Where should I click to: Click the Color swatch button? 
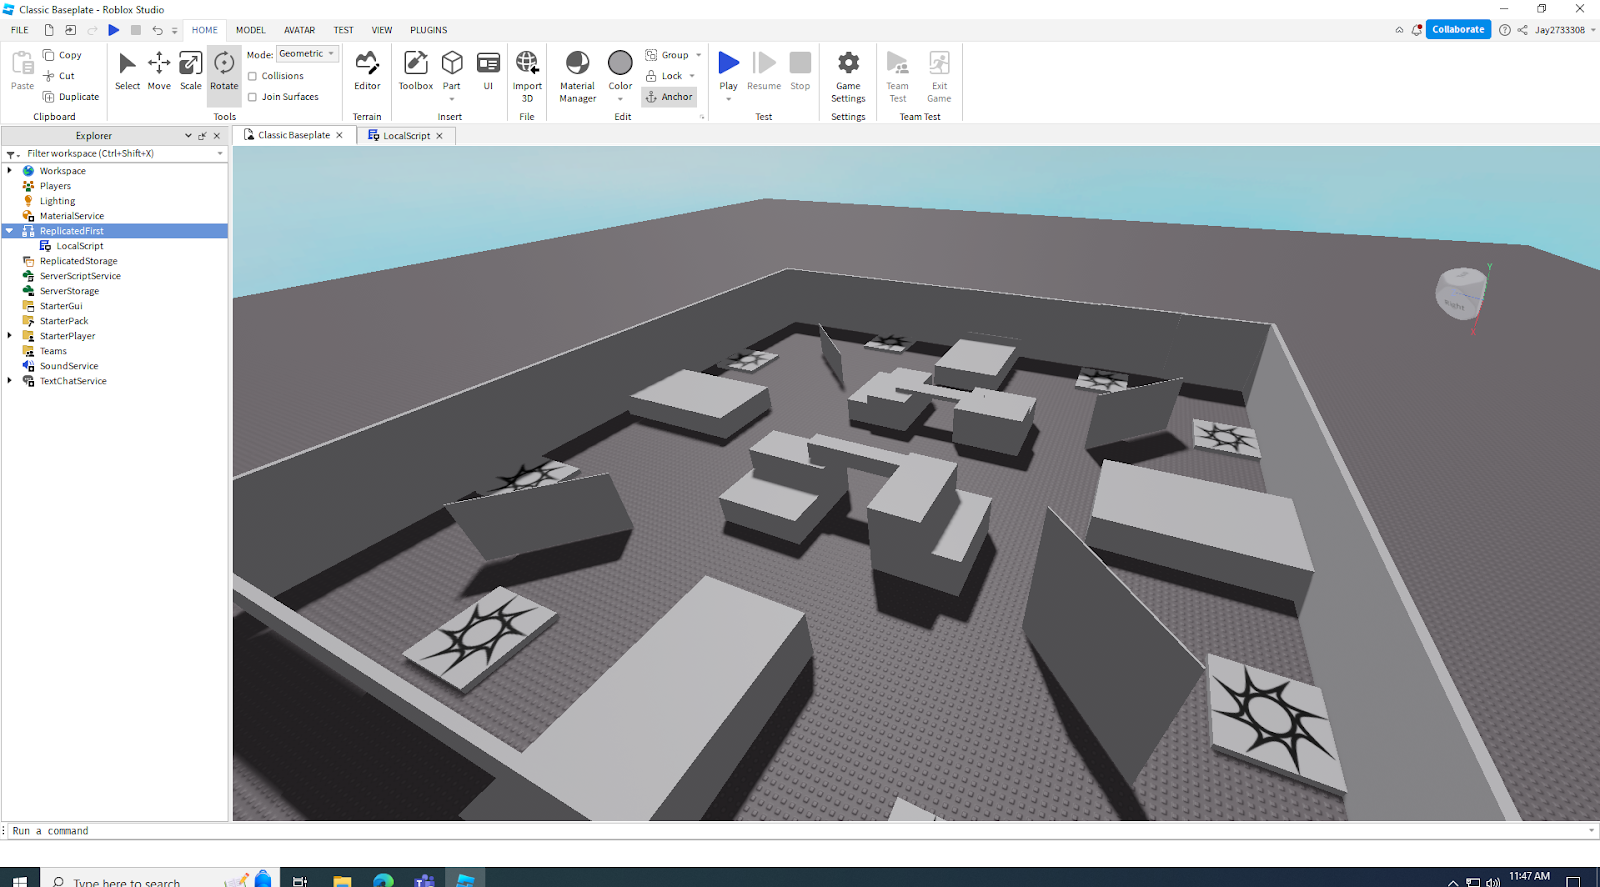(x=620, y=64)
